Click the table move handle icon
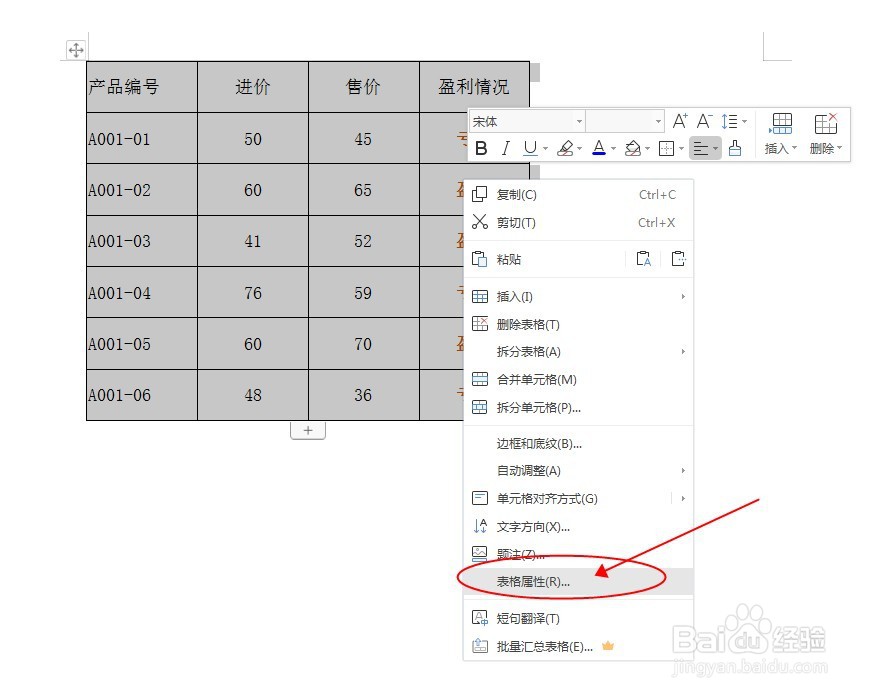Viewport: 876px width, 697px height. click(x=76, y=50)
